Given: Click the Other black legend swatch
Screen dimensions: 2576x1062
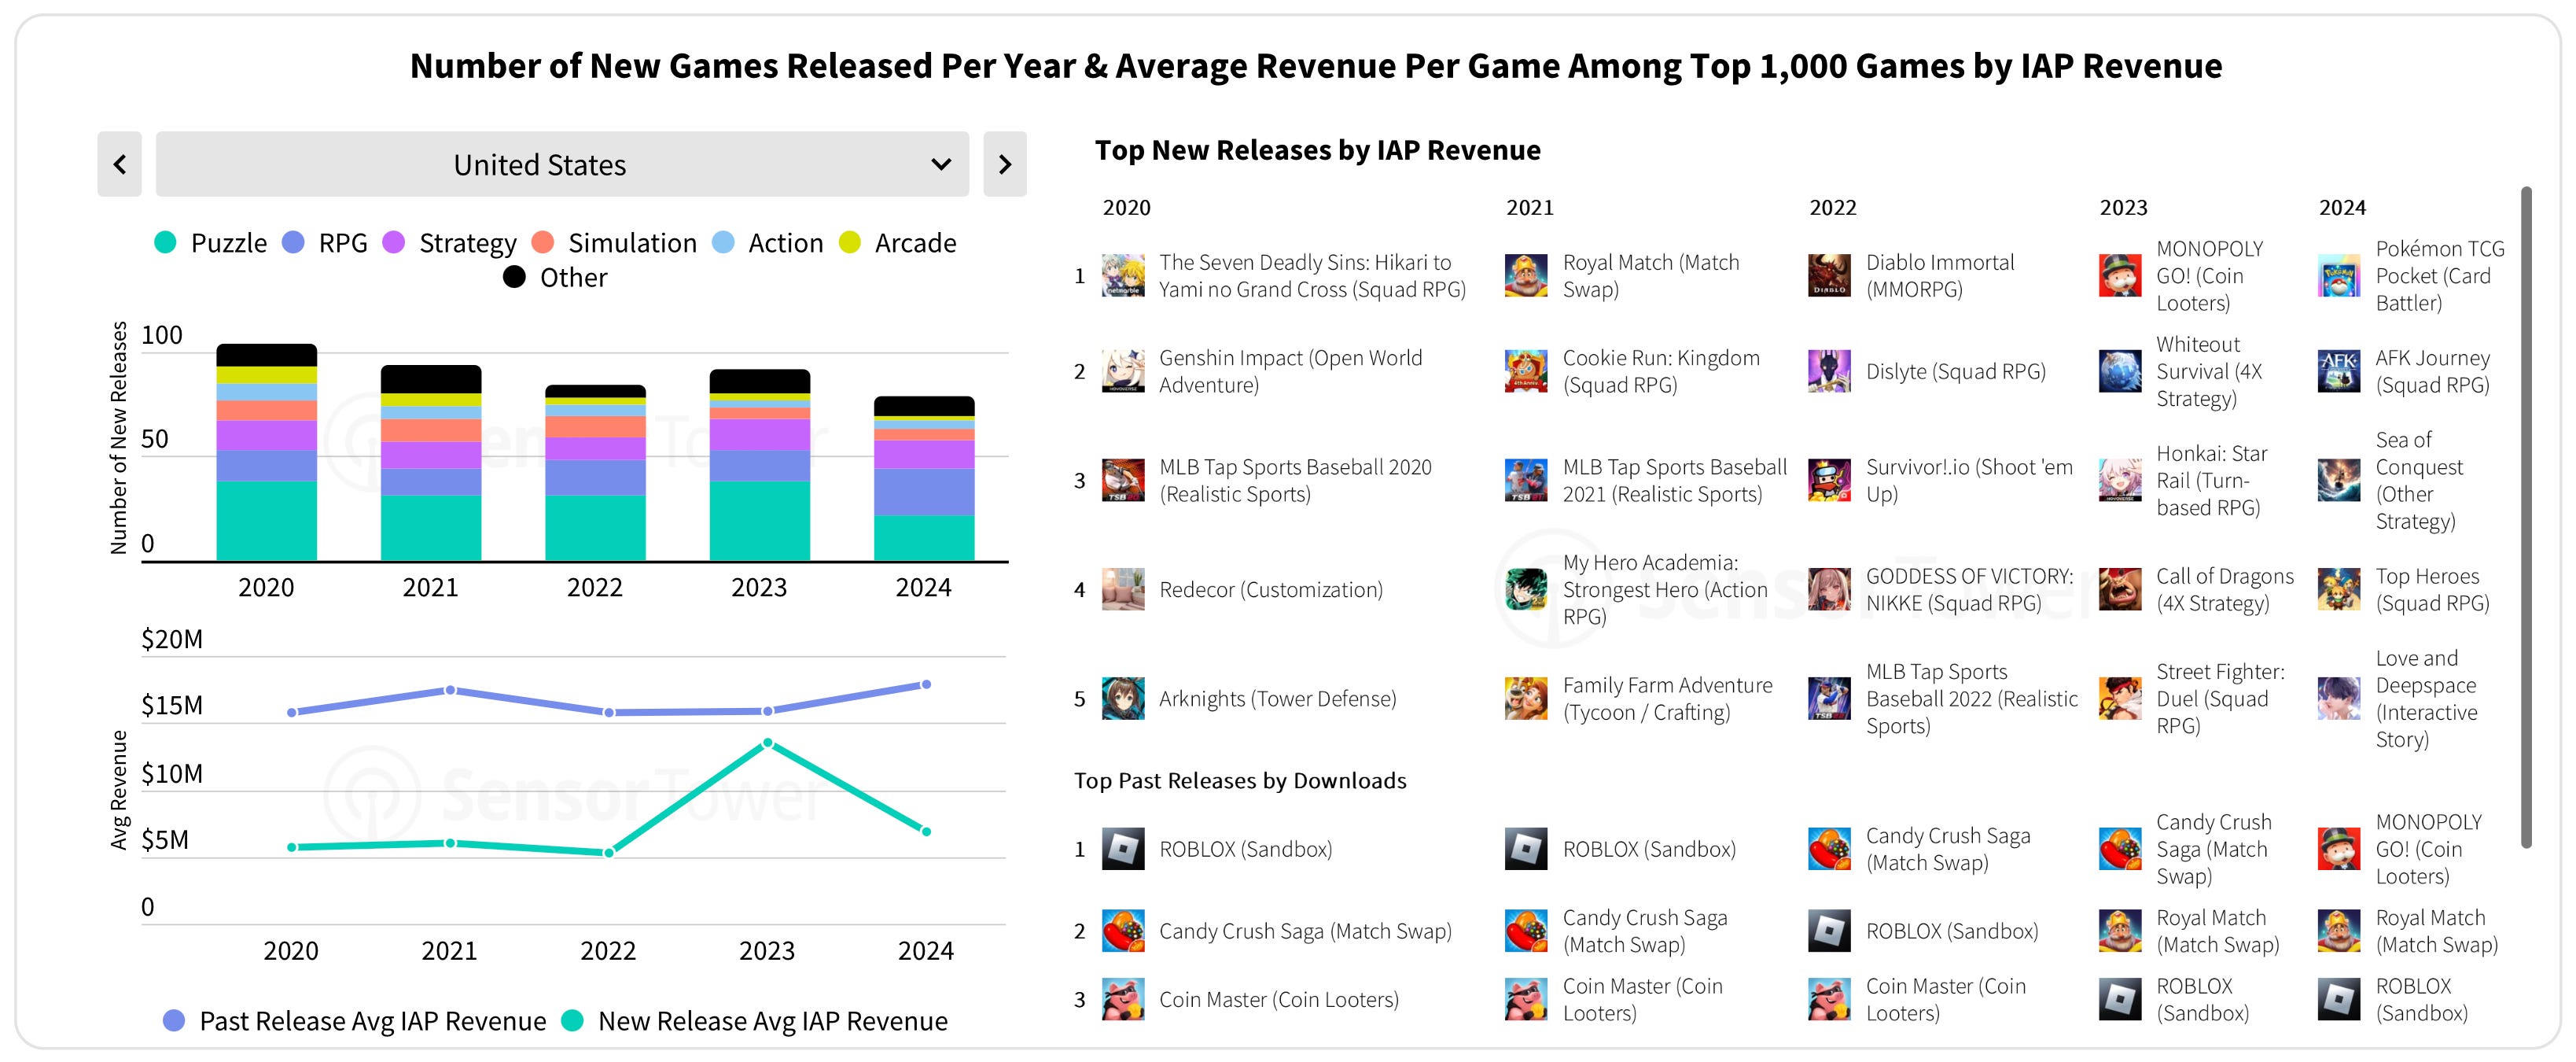Looking at the screenshot, I should pos(514,277).
